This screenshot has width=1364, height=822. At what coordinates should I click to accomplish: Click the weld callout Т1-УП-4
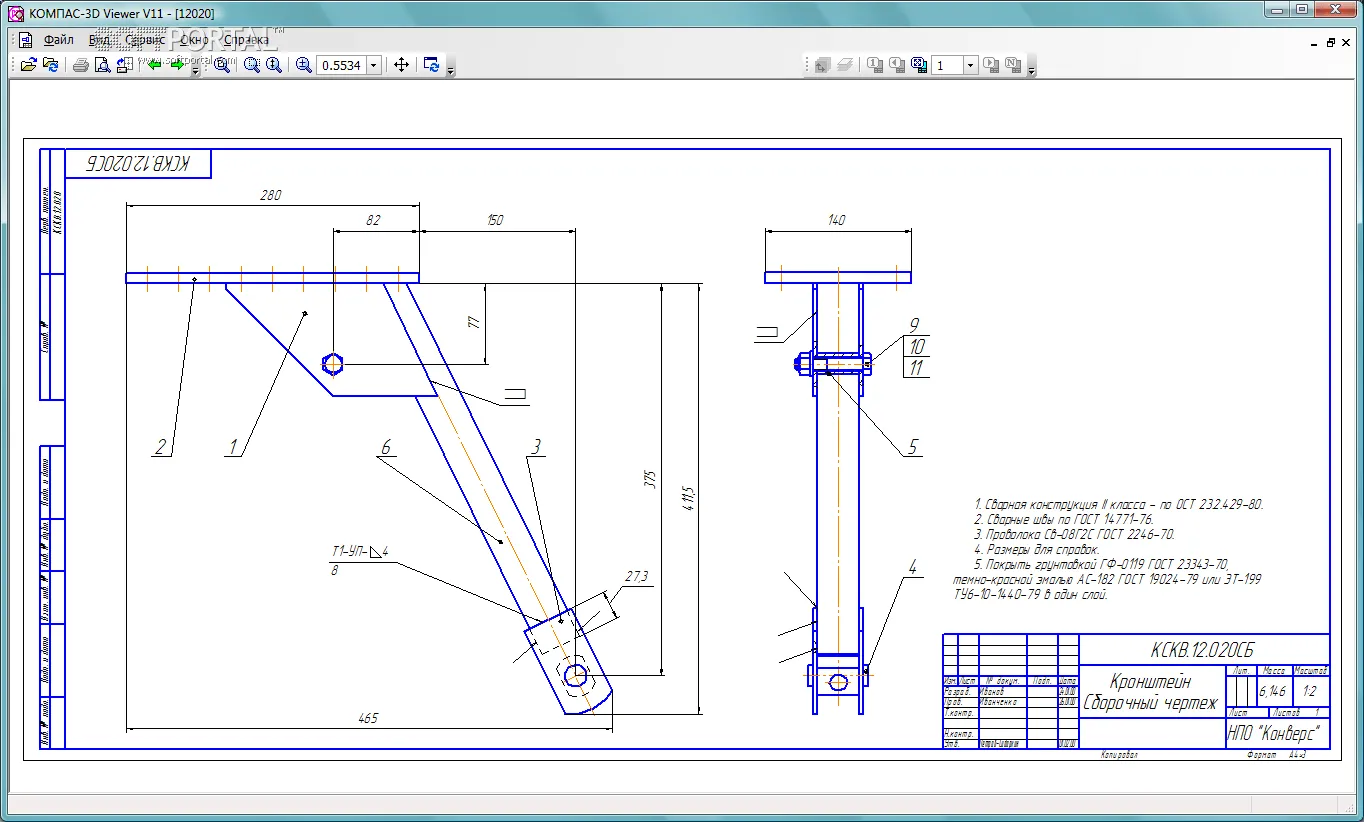tap(360, 552)
